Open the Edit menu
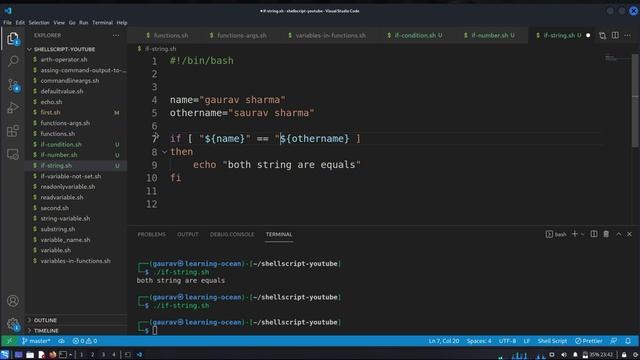The height and width of the screenshot is (360, 640). (20, 23)
